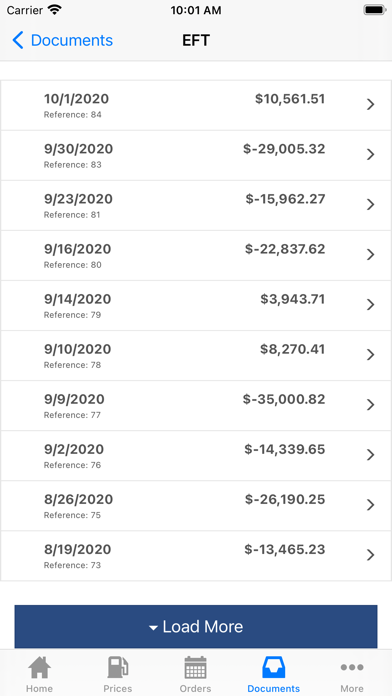This screenshot has height=696, width=392.
Task: Tap the battery icon in status bar
Action: (x=374, y=10)
